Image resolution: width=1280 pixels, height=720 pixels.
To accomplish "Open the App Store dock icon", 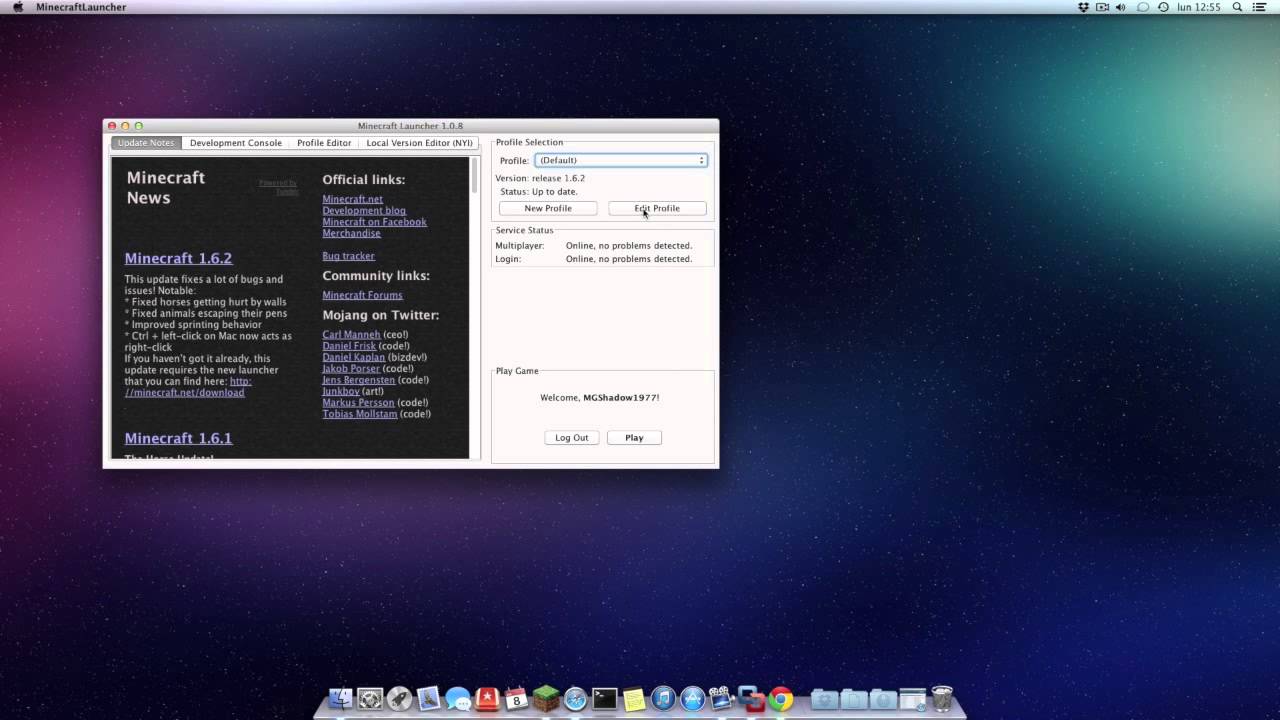I will (x=692, y=698).
